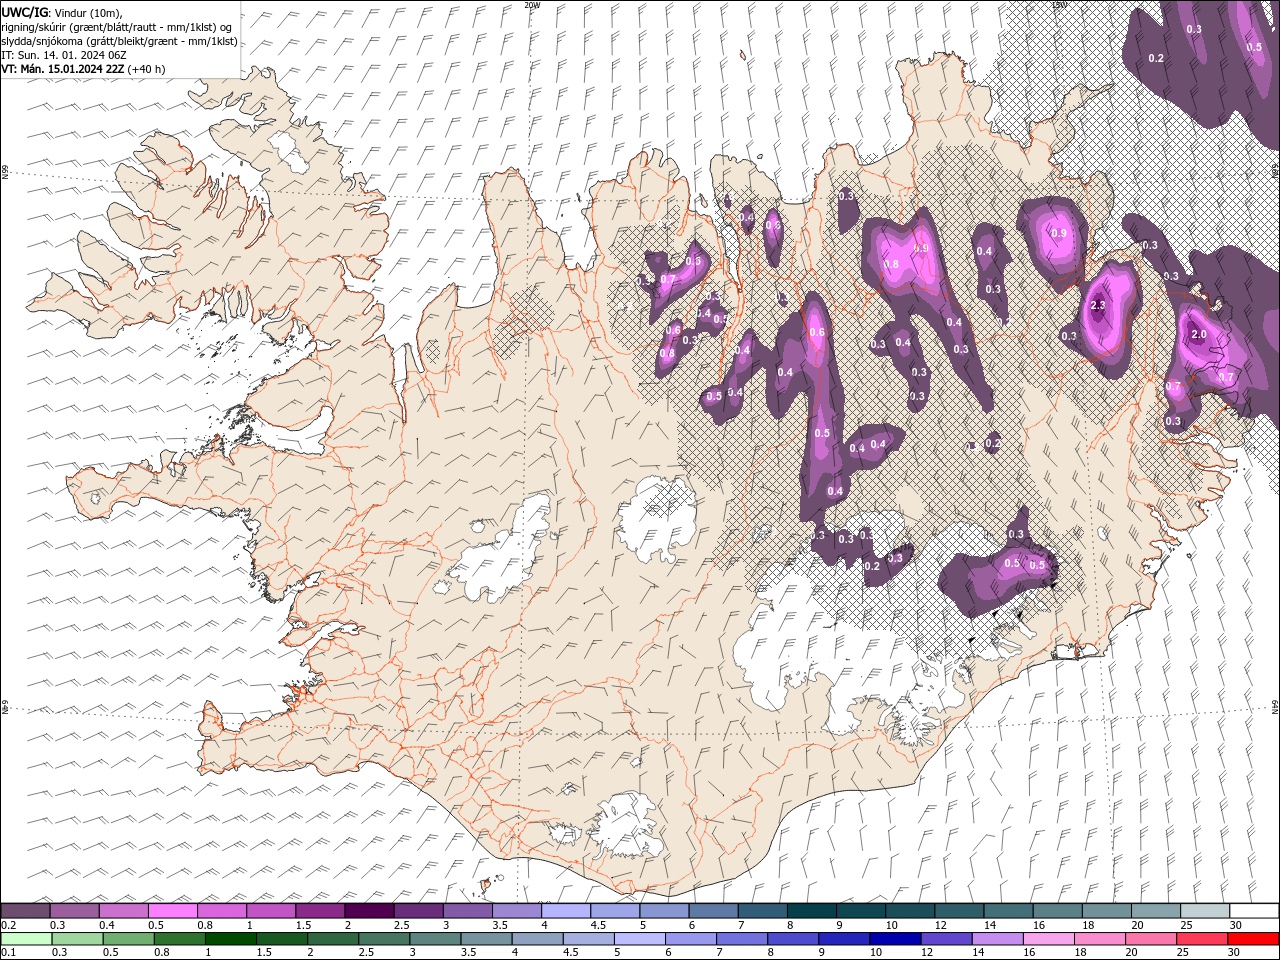Select the pale lavender upper swatch between 4 and 4.5

click(565, 911)
